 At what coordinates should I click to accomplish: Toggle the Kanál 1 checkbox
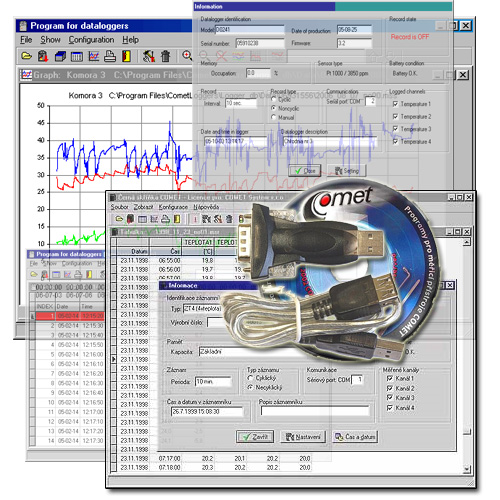coord(390,378)
